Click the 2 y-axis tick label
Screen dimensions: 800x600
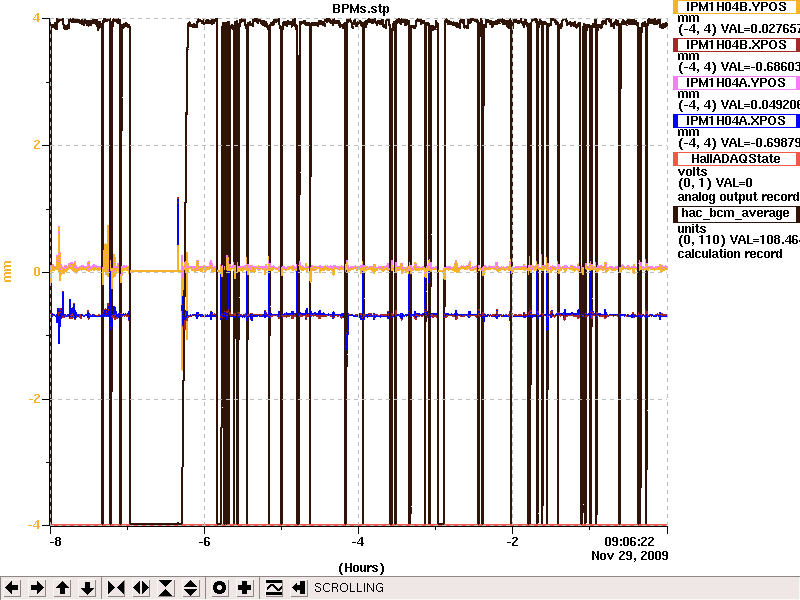[x=36, y=145]
